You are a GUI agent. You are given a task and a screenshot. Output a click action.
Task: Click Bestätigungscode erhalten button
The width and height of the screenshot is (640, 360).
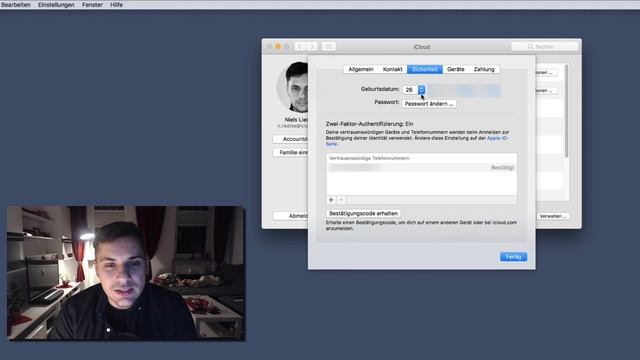(363, 213)
